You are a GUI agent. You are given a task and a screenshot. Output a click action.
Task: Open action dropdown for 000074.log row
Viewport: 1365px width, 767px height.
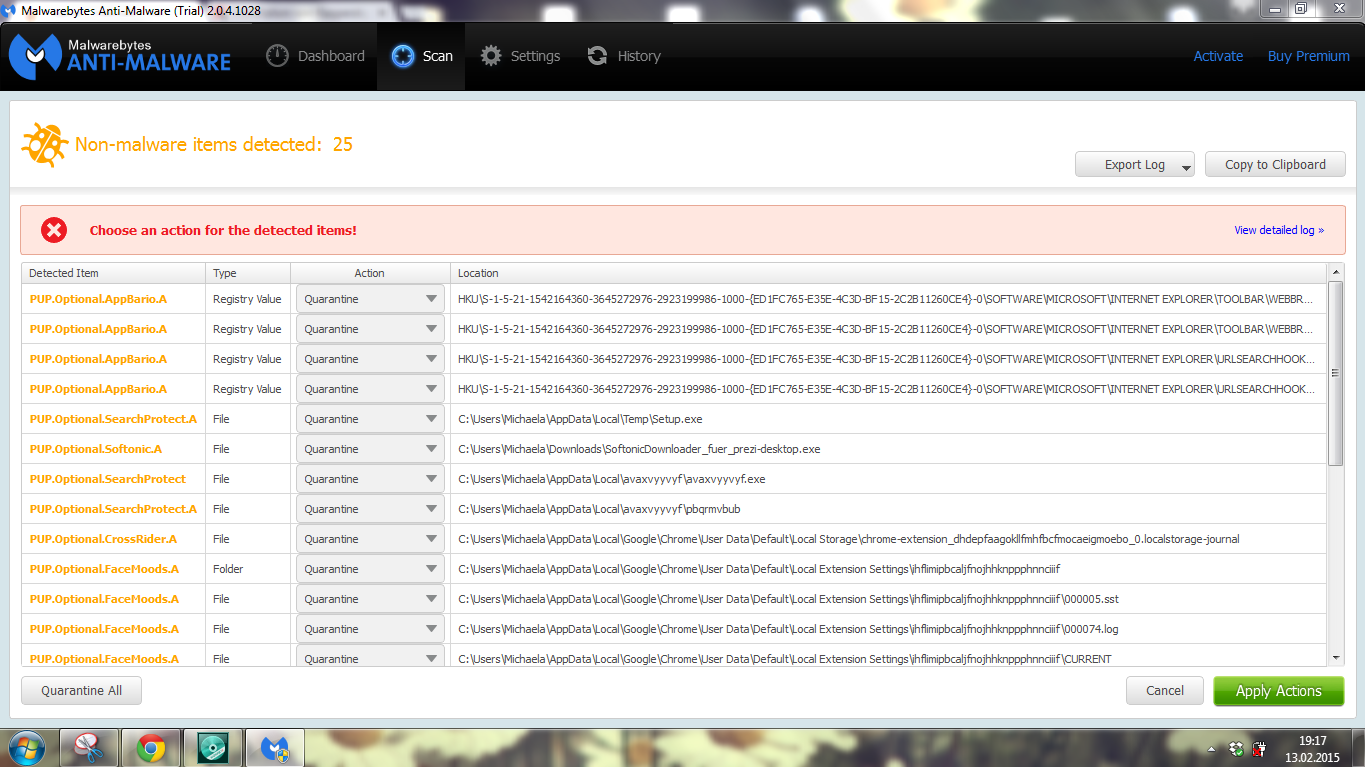370,629
